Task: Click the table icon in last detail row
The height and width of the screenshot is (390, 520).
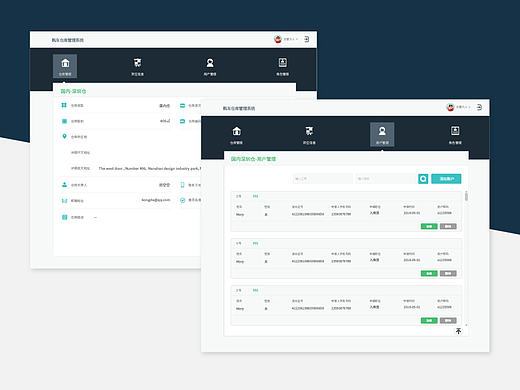Action: pos(64,217)
